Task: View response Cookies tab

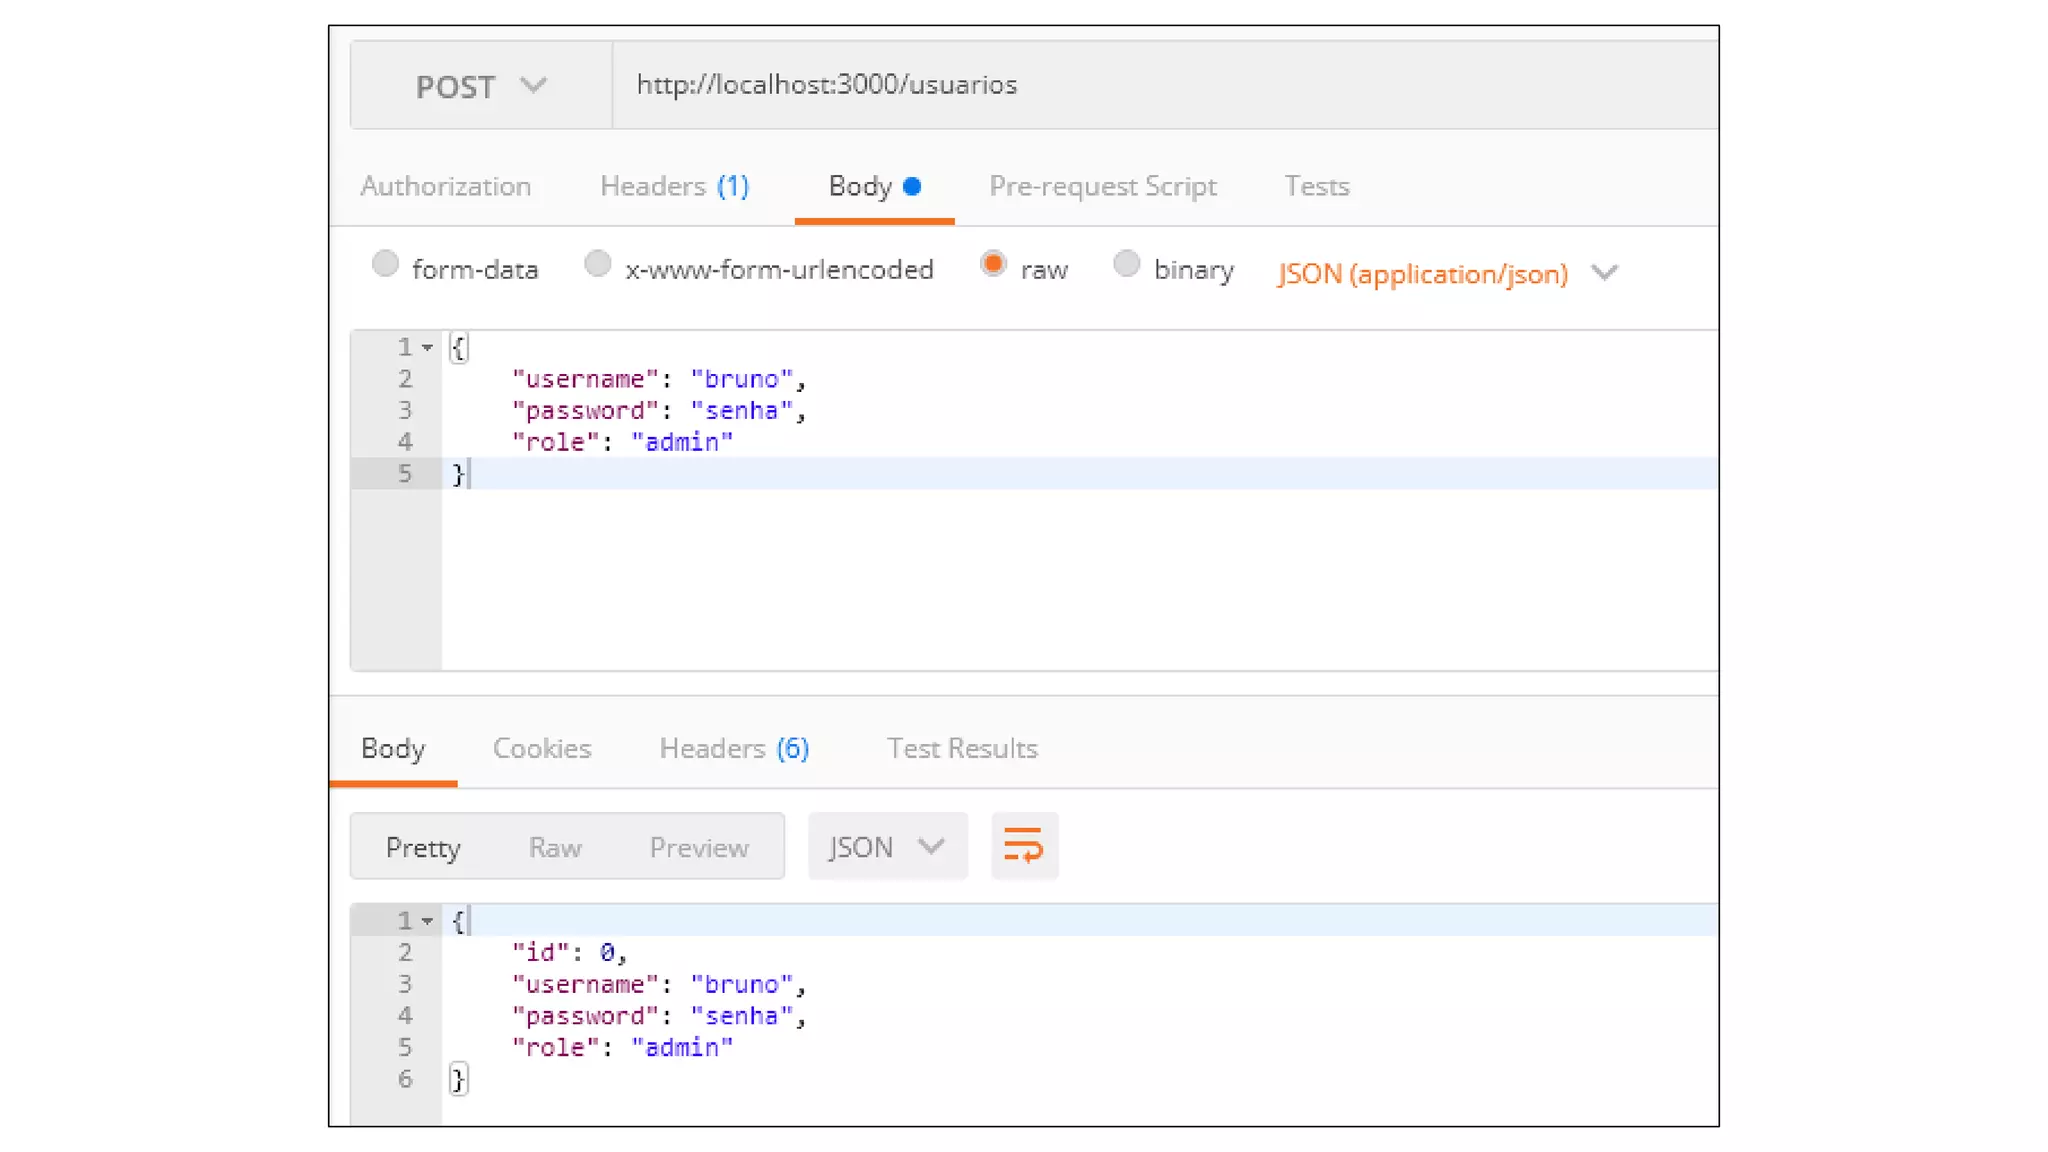Action: coord(542,748)
